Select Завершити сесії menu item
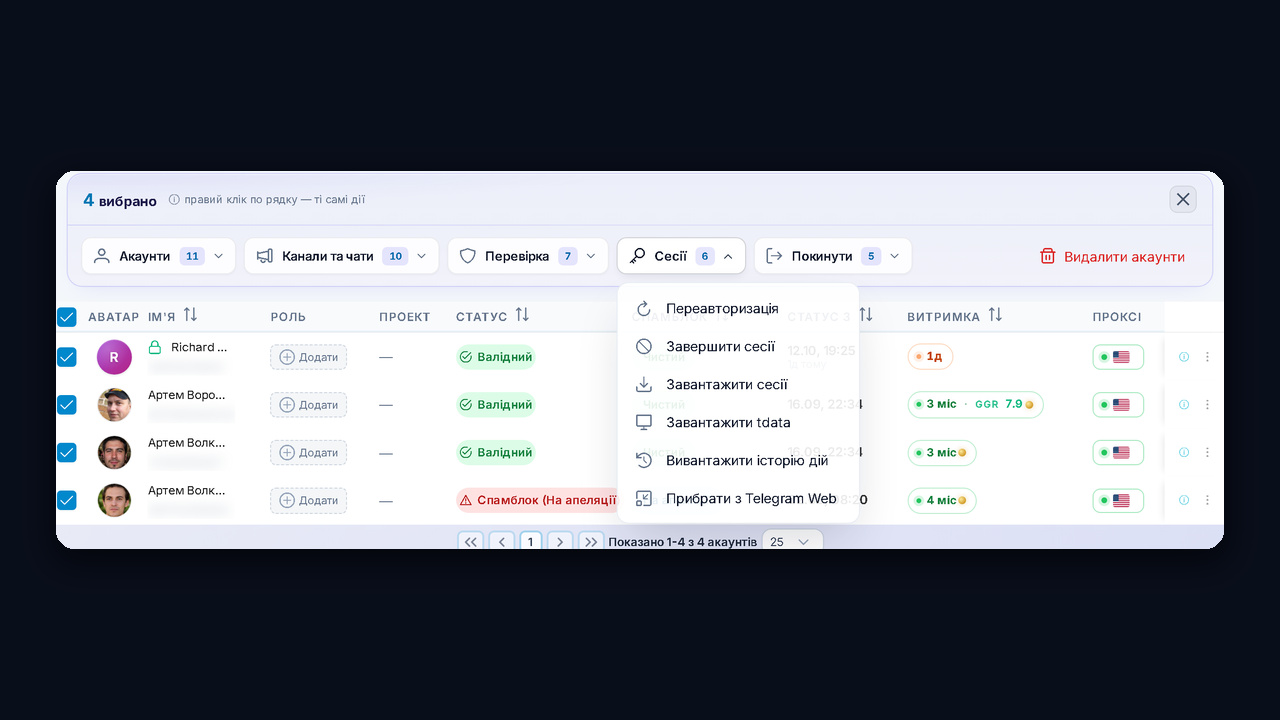 pos(738,346)
